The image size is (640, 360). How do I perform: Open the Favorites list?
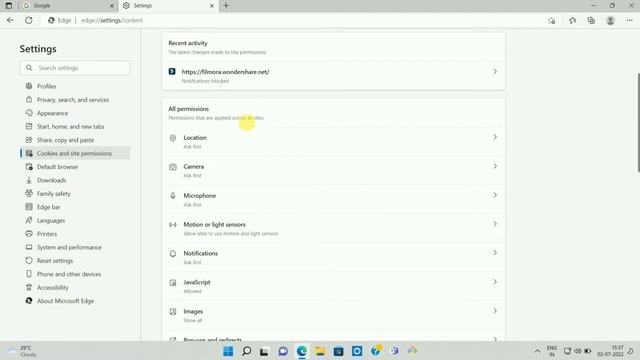click(572, 20)
